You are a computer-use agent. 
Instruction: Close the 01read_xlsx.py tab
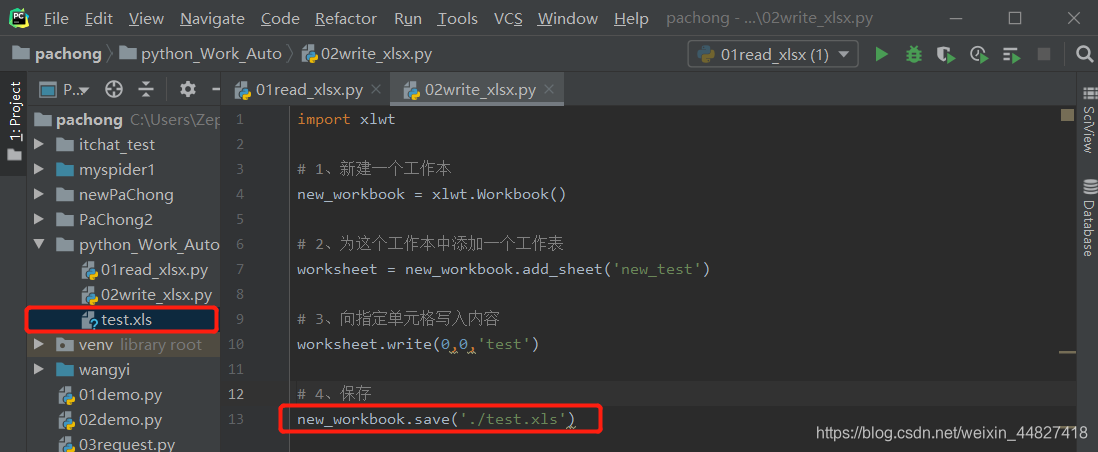[376, 90]
